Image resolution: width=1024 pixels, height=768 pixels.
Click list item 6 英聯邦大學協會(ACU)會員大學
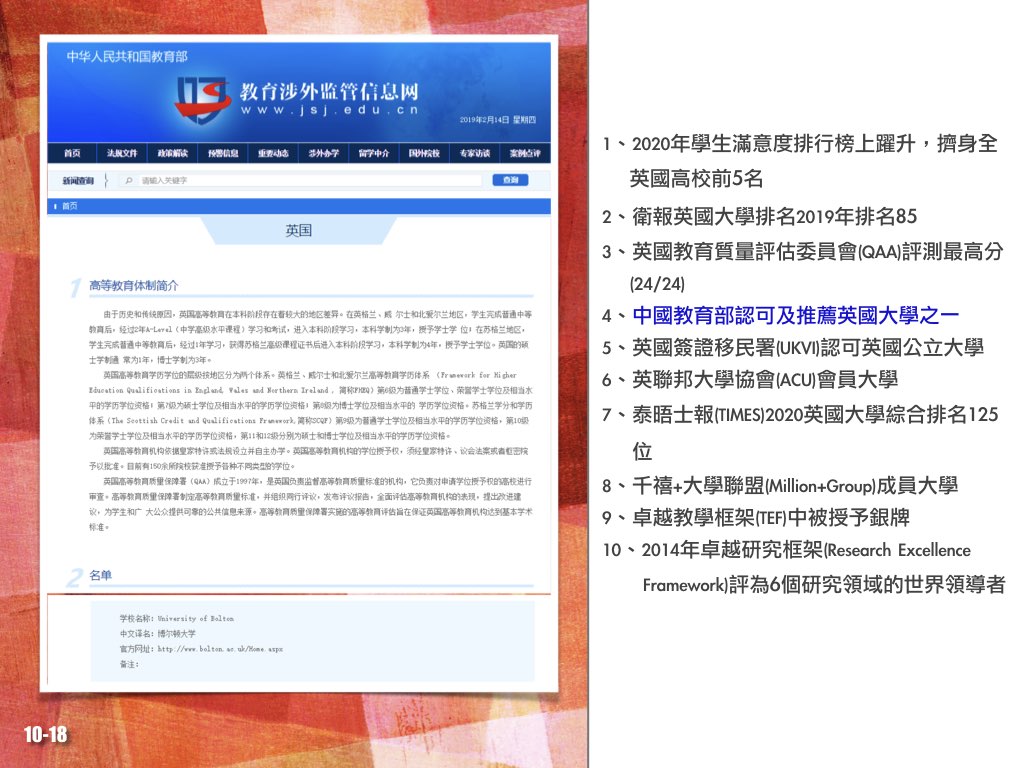pos(750,379)
